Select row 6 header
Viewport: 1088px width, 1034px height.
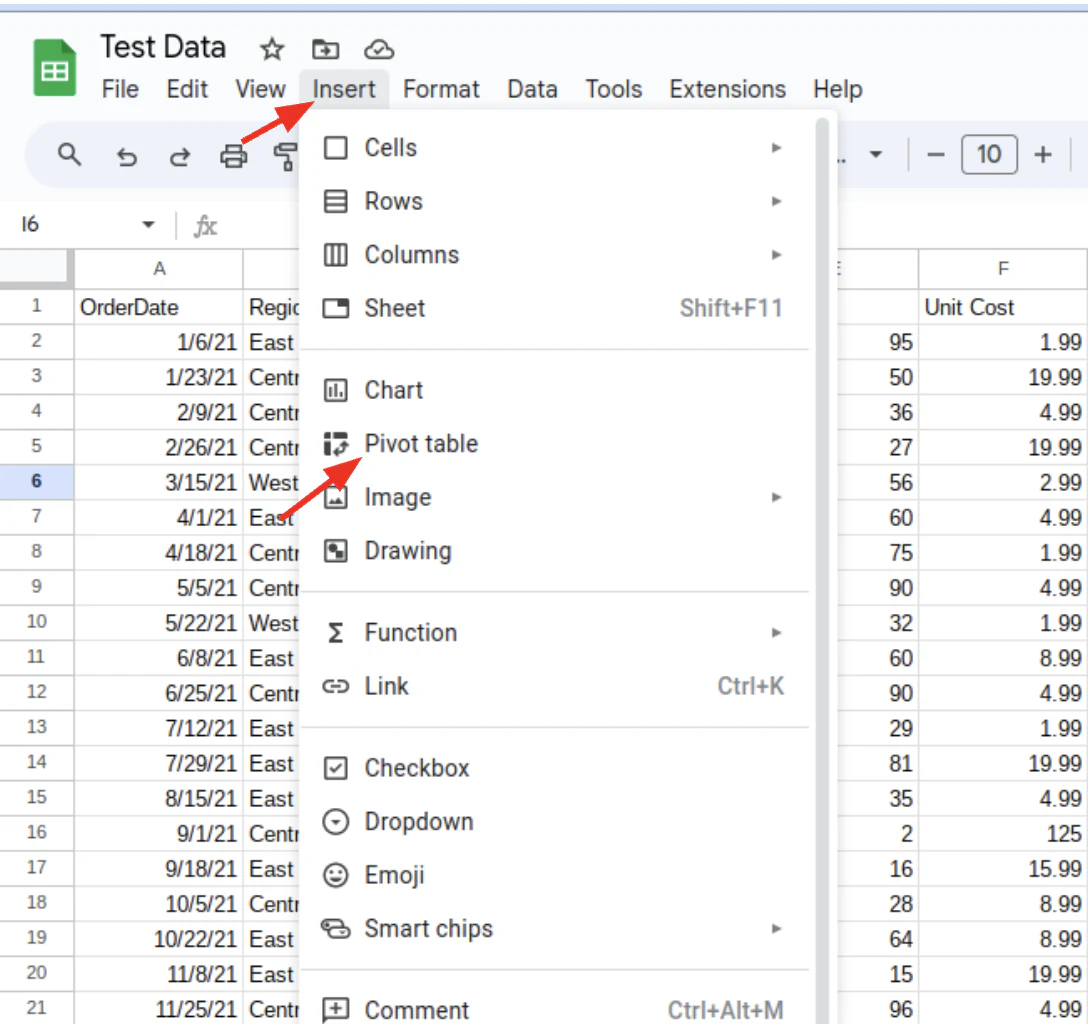(37, 482)
